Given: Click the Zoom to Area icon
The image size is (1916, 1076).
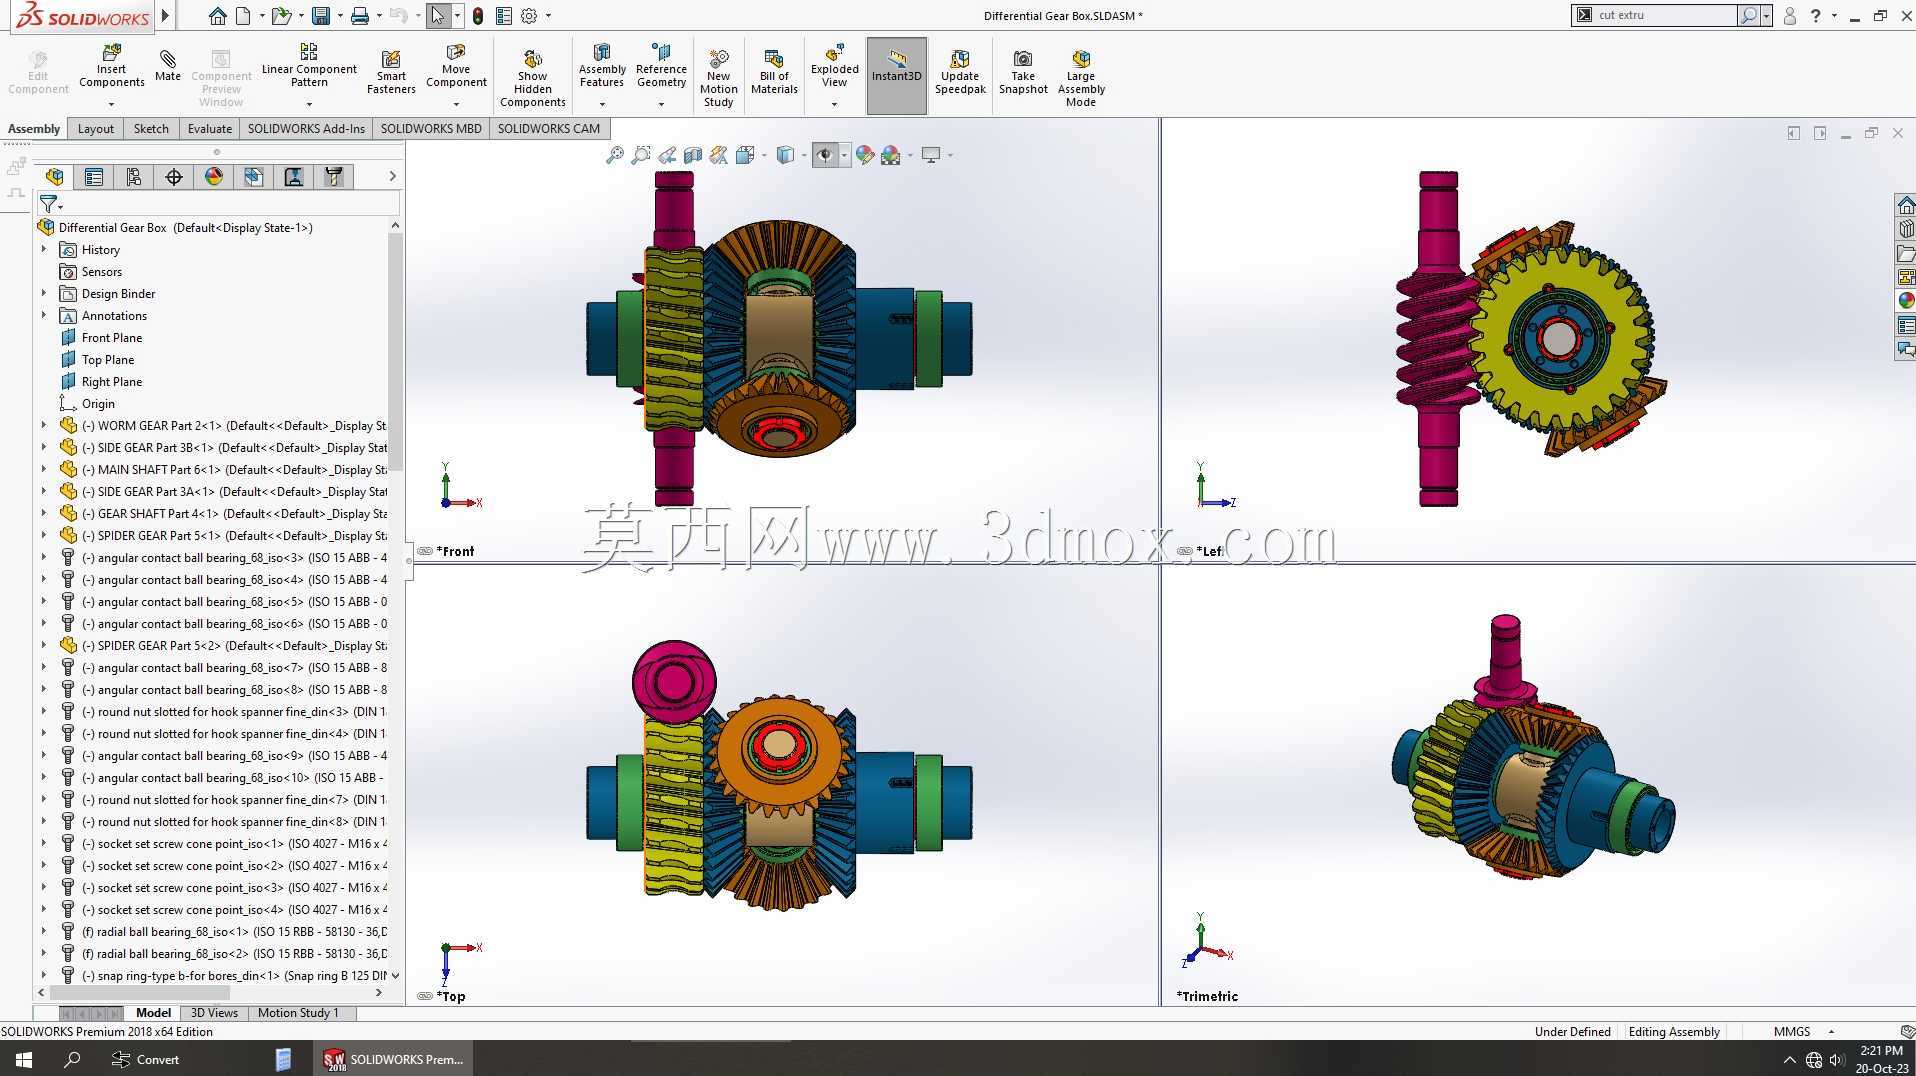Looking at the screenshot, I should pos(641,155).
